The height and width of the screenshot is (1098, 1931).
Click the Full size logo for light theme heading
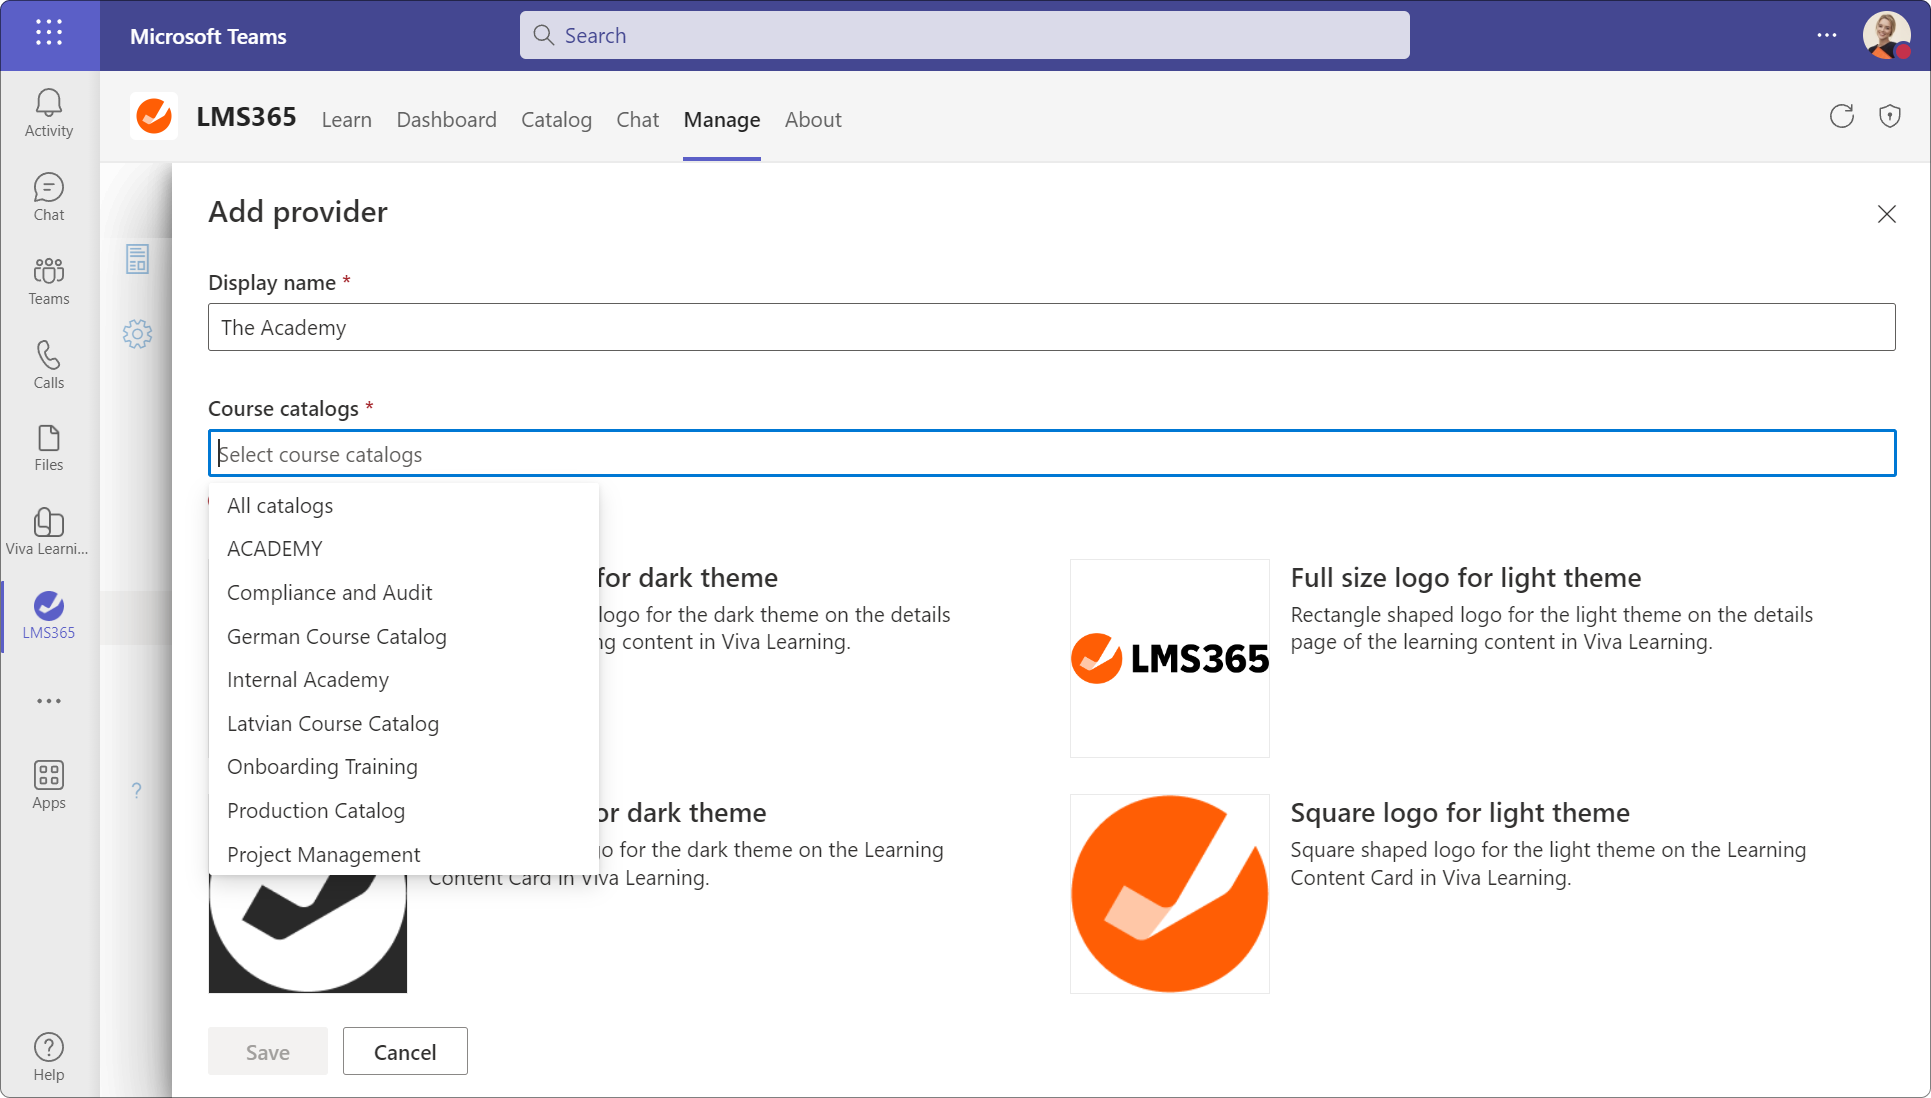point(1466,578)
